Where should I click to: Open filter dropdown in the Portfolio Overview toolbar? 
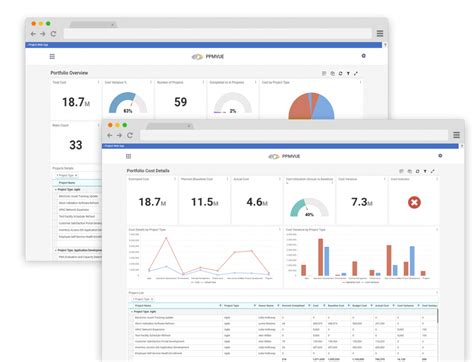click(x=348, y=73)
